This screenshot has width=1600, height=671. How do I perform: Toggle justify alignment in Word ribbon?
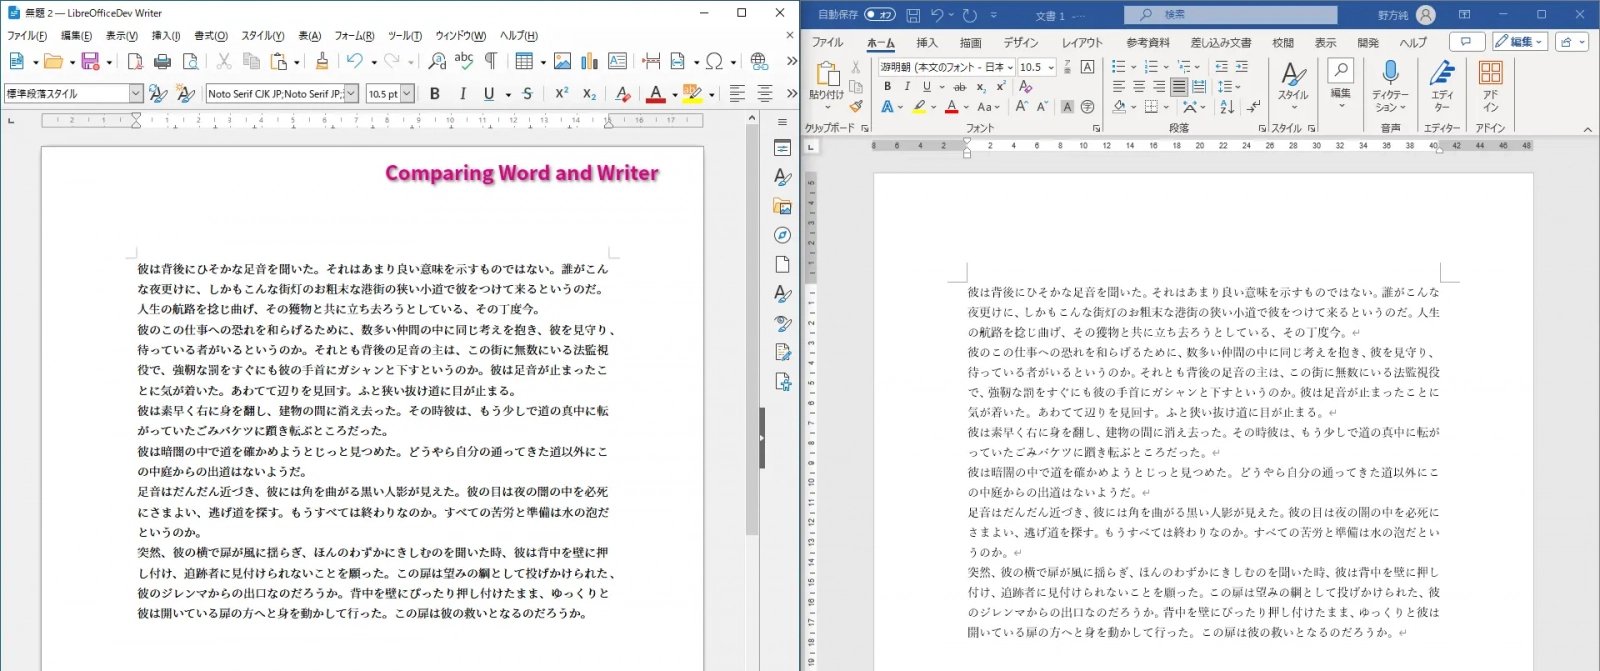pyautogui.click(x=1179, y=87)
